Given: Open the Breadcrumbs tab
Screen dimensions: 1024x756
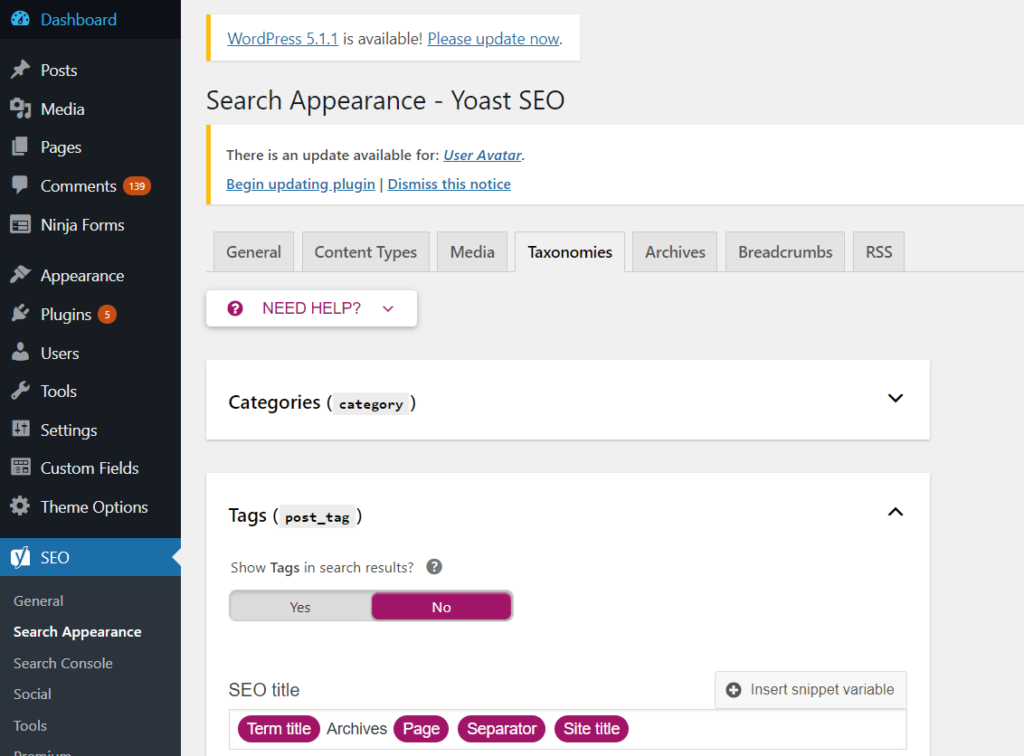Looking at the screenshot, I should pyautogui.click(x=784, y=251).
